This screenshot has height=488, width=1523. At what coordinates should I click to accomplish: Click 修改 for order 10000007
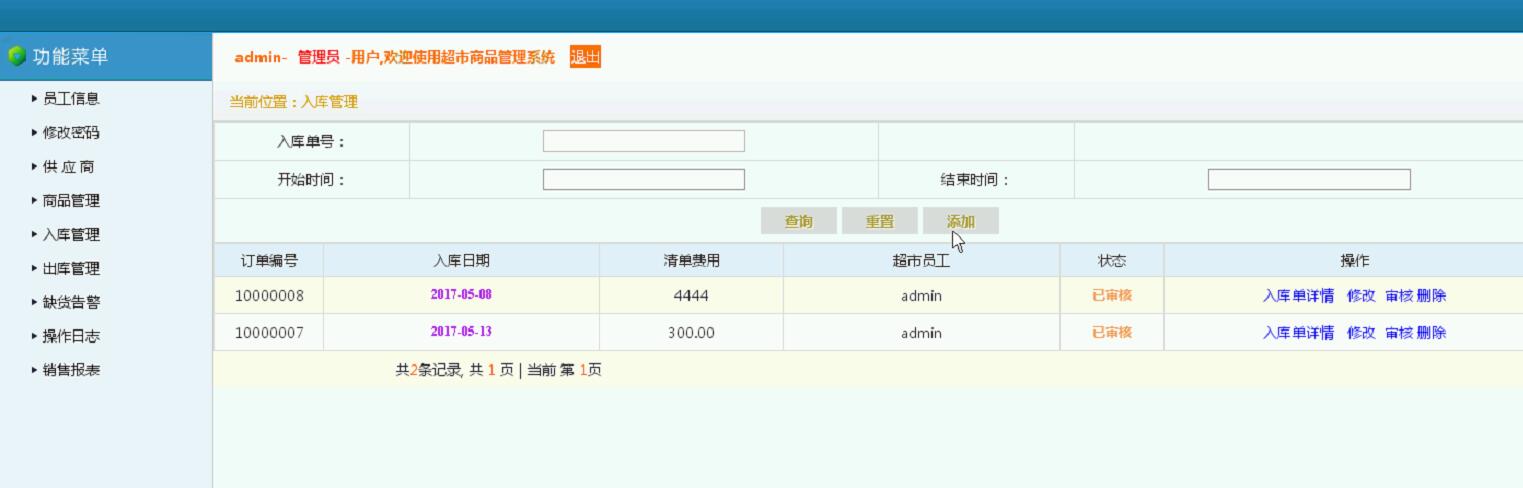[x=1361, y=333]
